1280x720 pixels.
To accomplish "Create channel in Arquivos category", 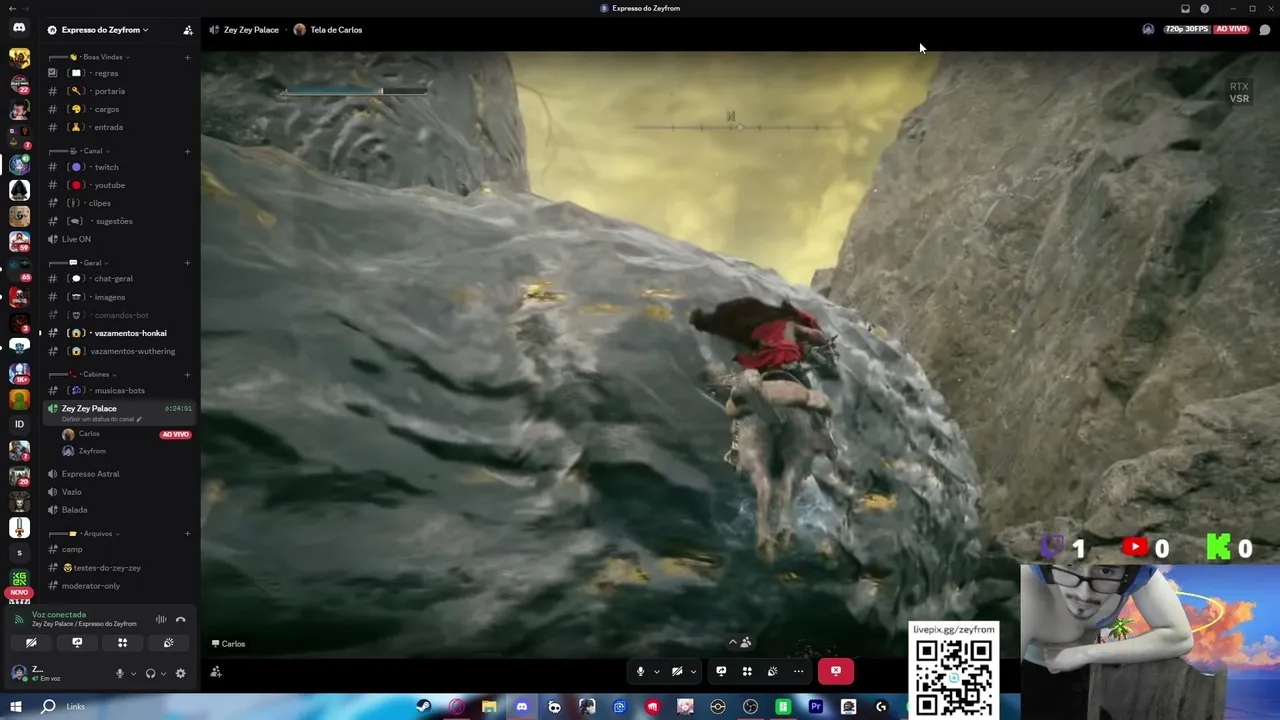I will click(x=187, y=534).
